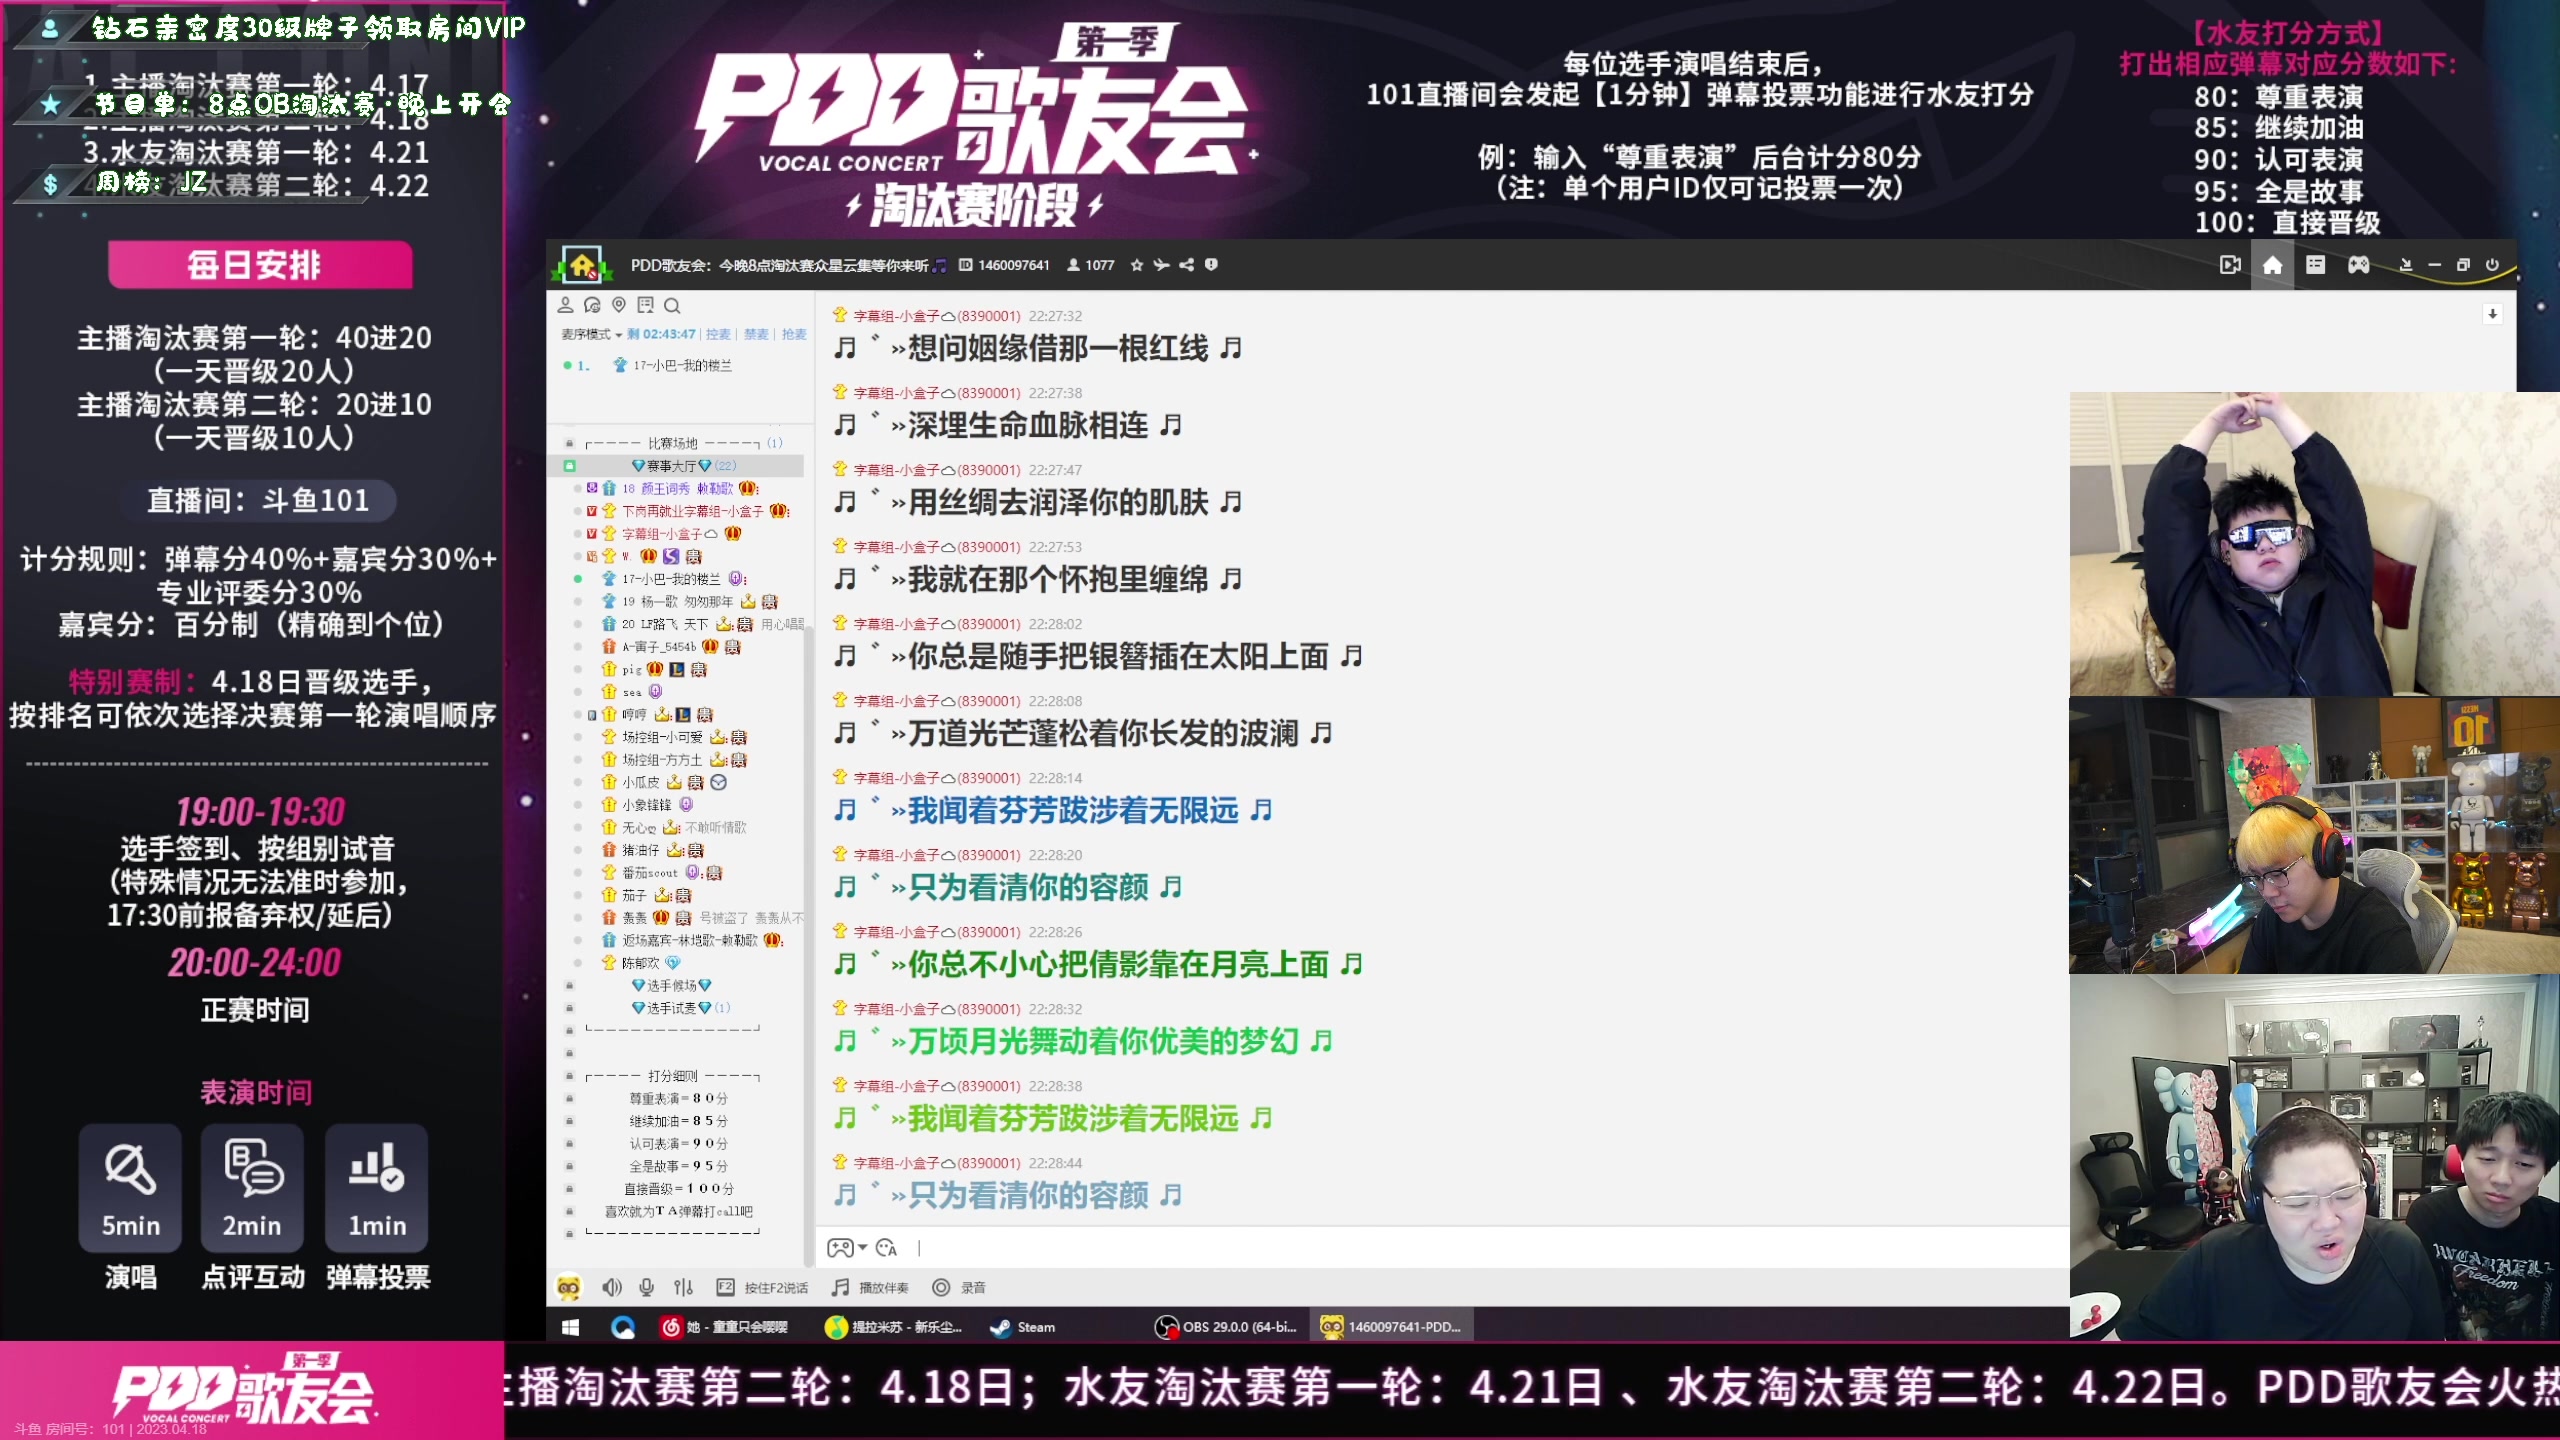
Task: Begin recording using the 录音 icon
Action: click(x=939, y=1289)
